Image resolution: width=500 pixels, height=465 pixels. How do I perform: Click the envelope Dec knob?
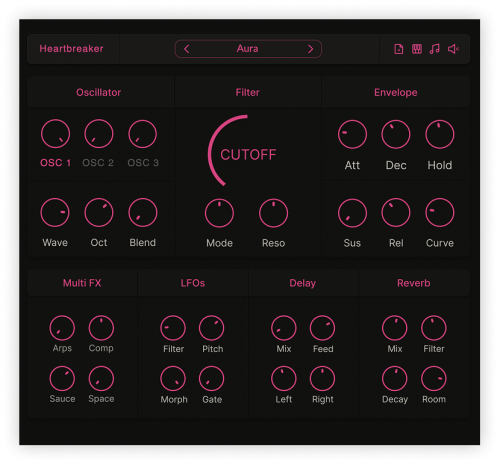[396, 134]
